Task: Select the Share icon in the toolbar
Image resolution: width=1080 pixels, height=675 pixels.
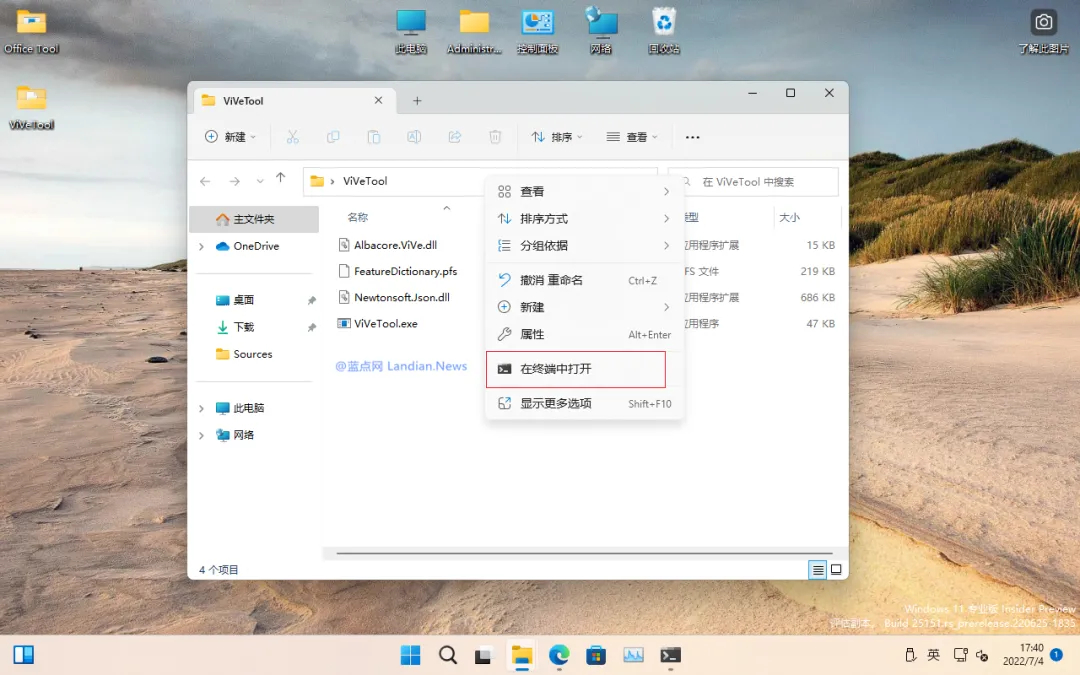Action: click(x=455, y=137)
